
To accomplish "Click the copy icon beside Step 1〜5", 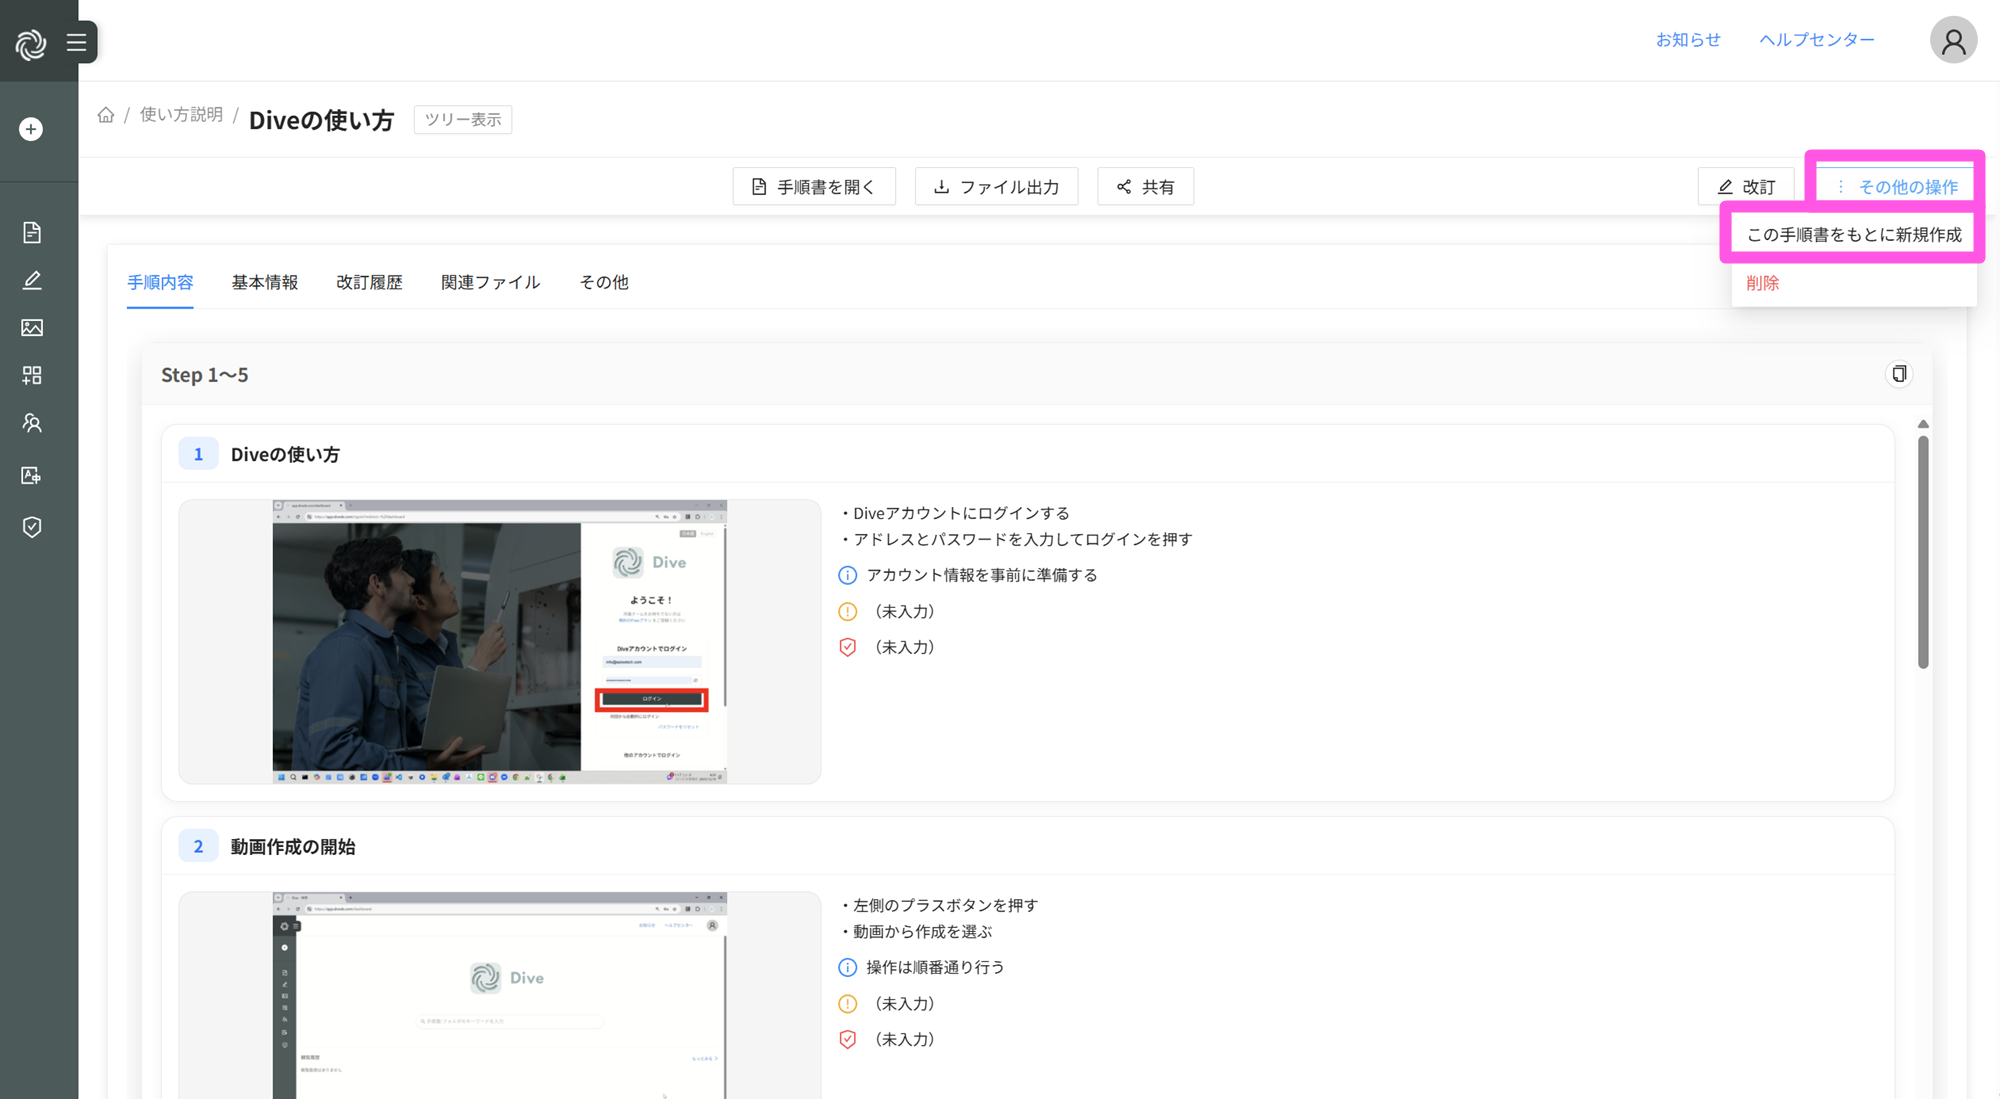I will [1898, 374].
